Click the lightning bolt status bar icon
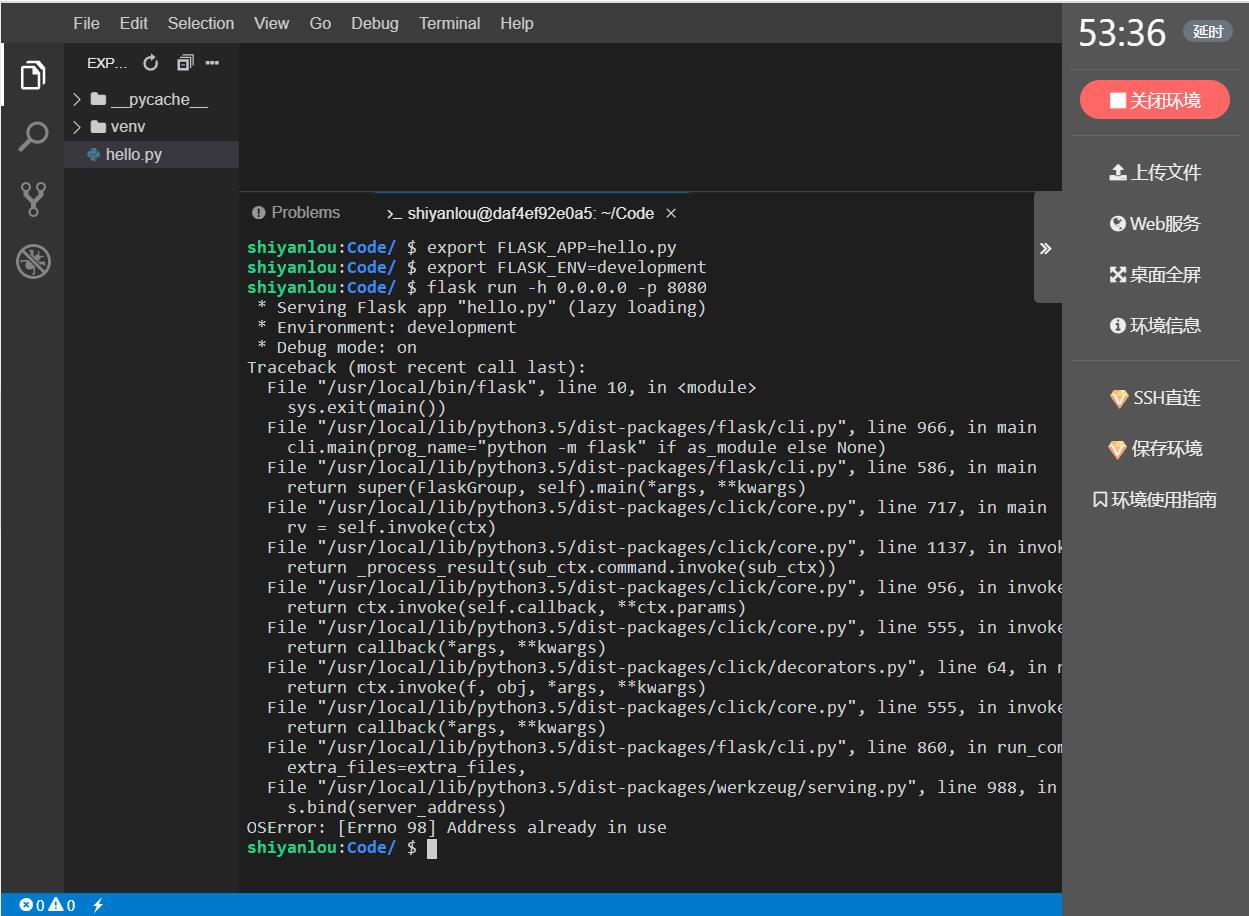Viewport: 1249px width, 916px height. (98, 905)
